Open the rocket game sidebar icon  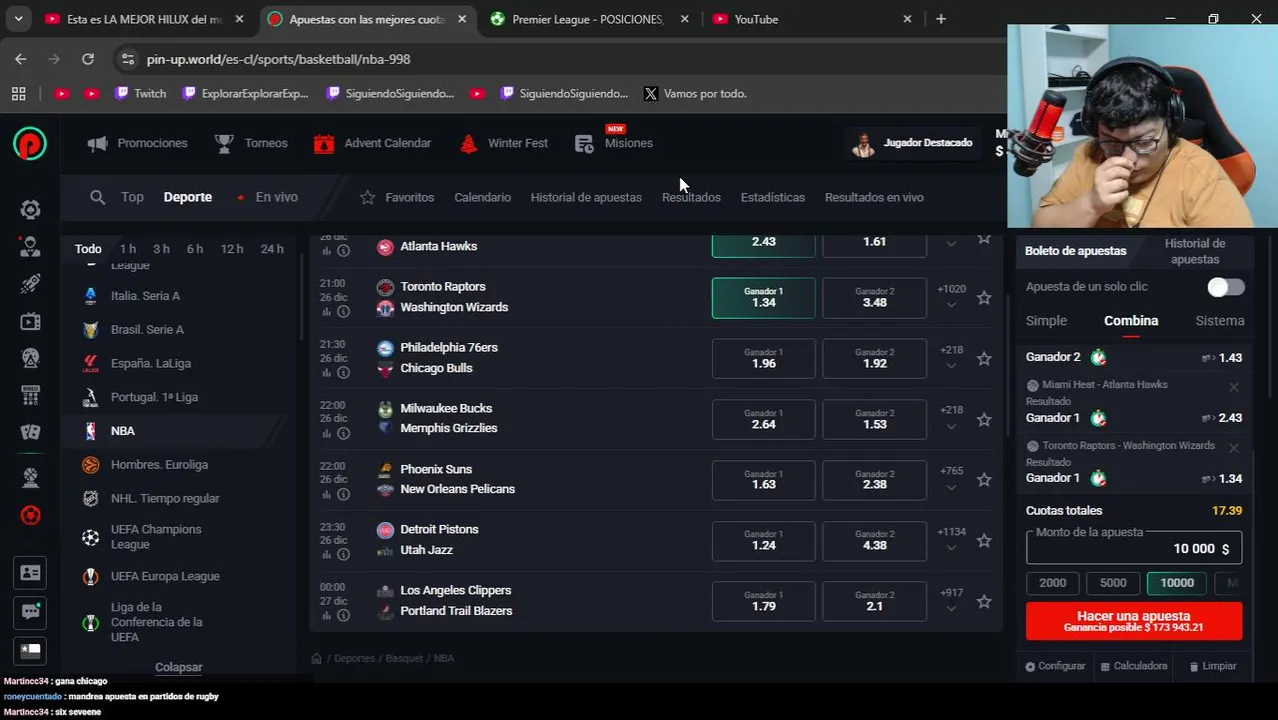(x=30, y=284)
